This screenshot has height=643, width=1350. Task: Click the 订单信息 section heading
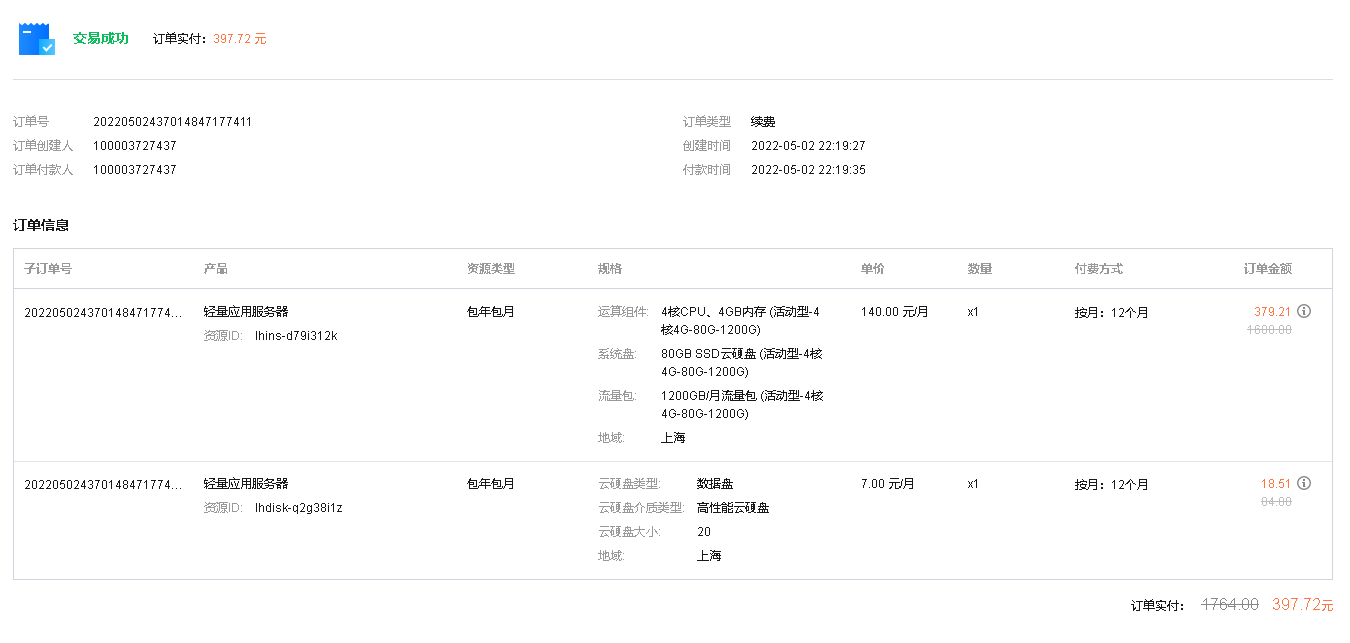pos(41,225)
